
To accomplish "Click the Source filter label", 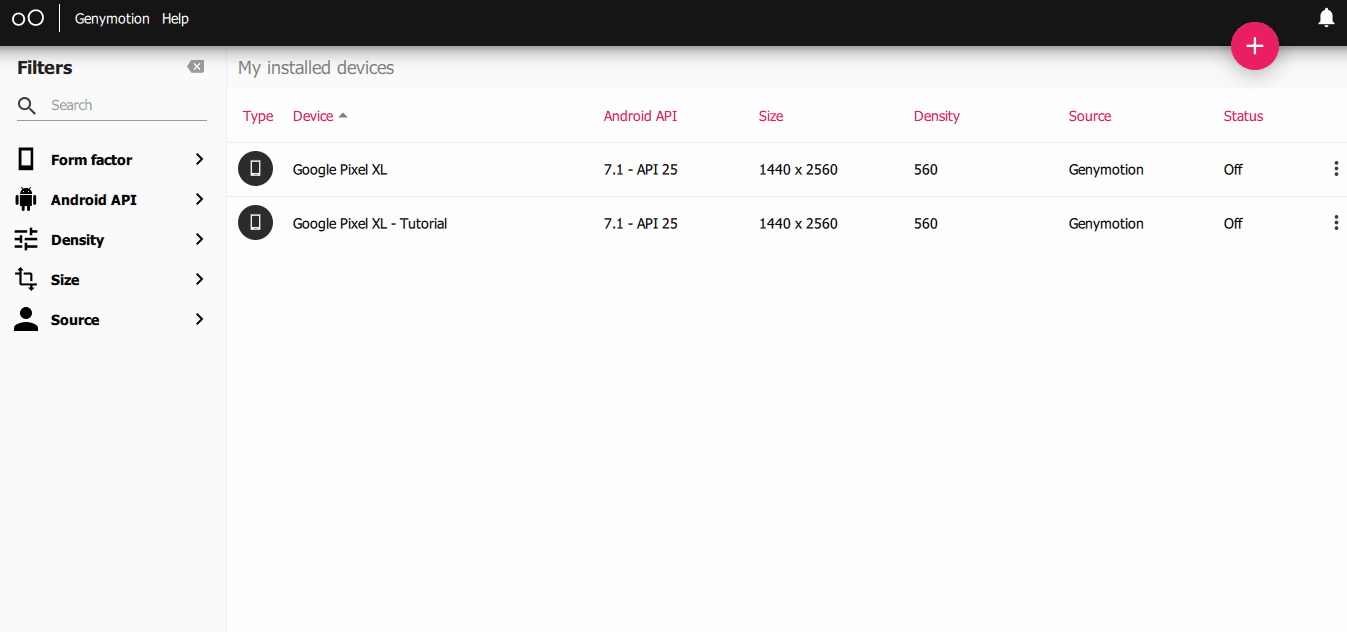I will [x=75, y=320].
